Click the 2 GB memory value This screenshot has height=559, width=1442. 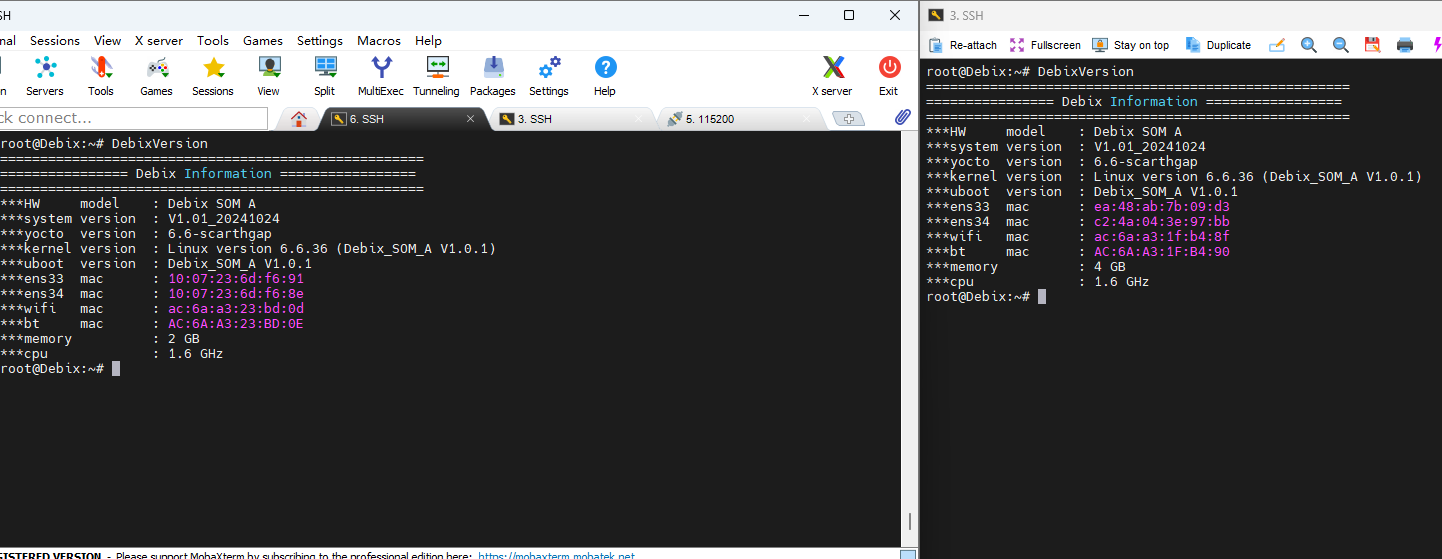point(183,339)
